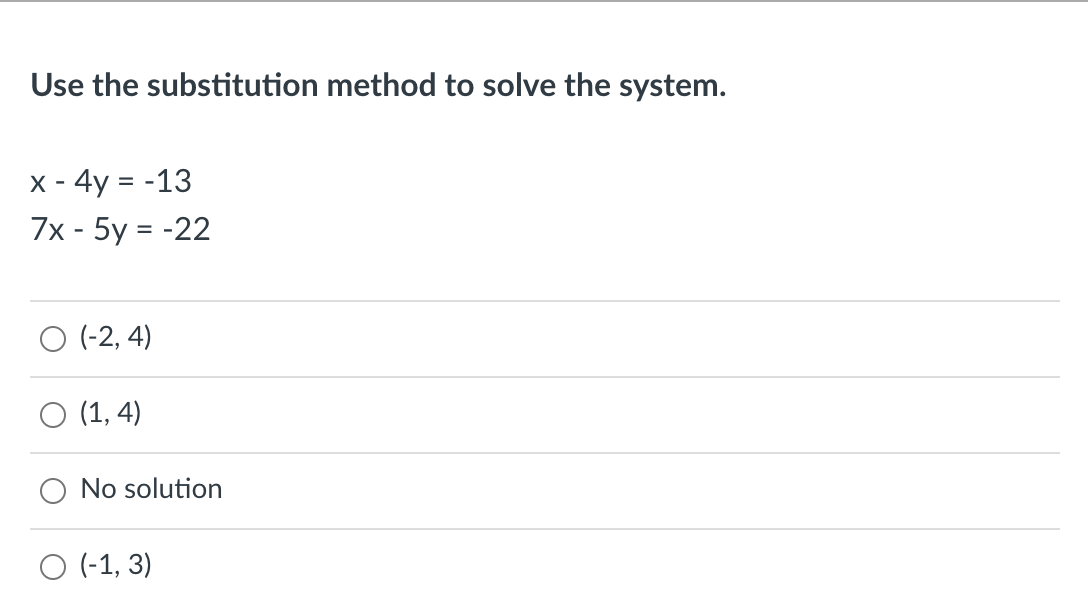
Task: Click the "(-2, 4)" answer label text
Action: coord(116,336)
